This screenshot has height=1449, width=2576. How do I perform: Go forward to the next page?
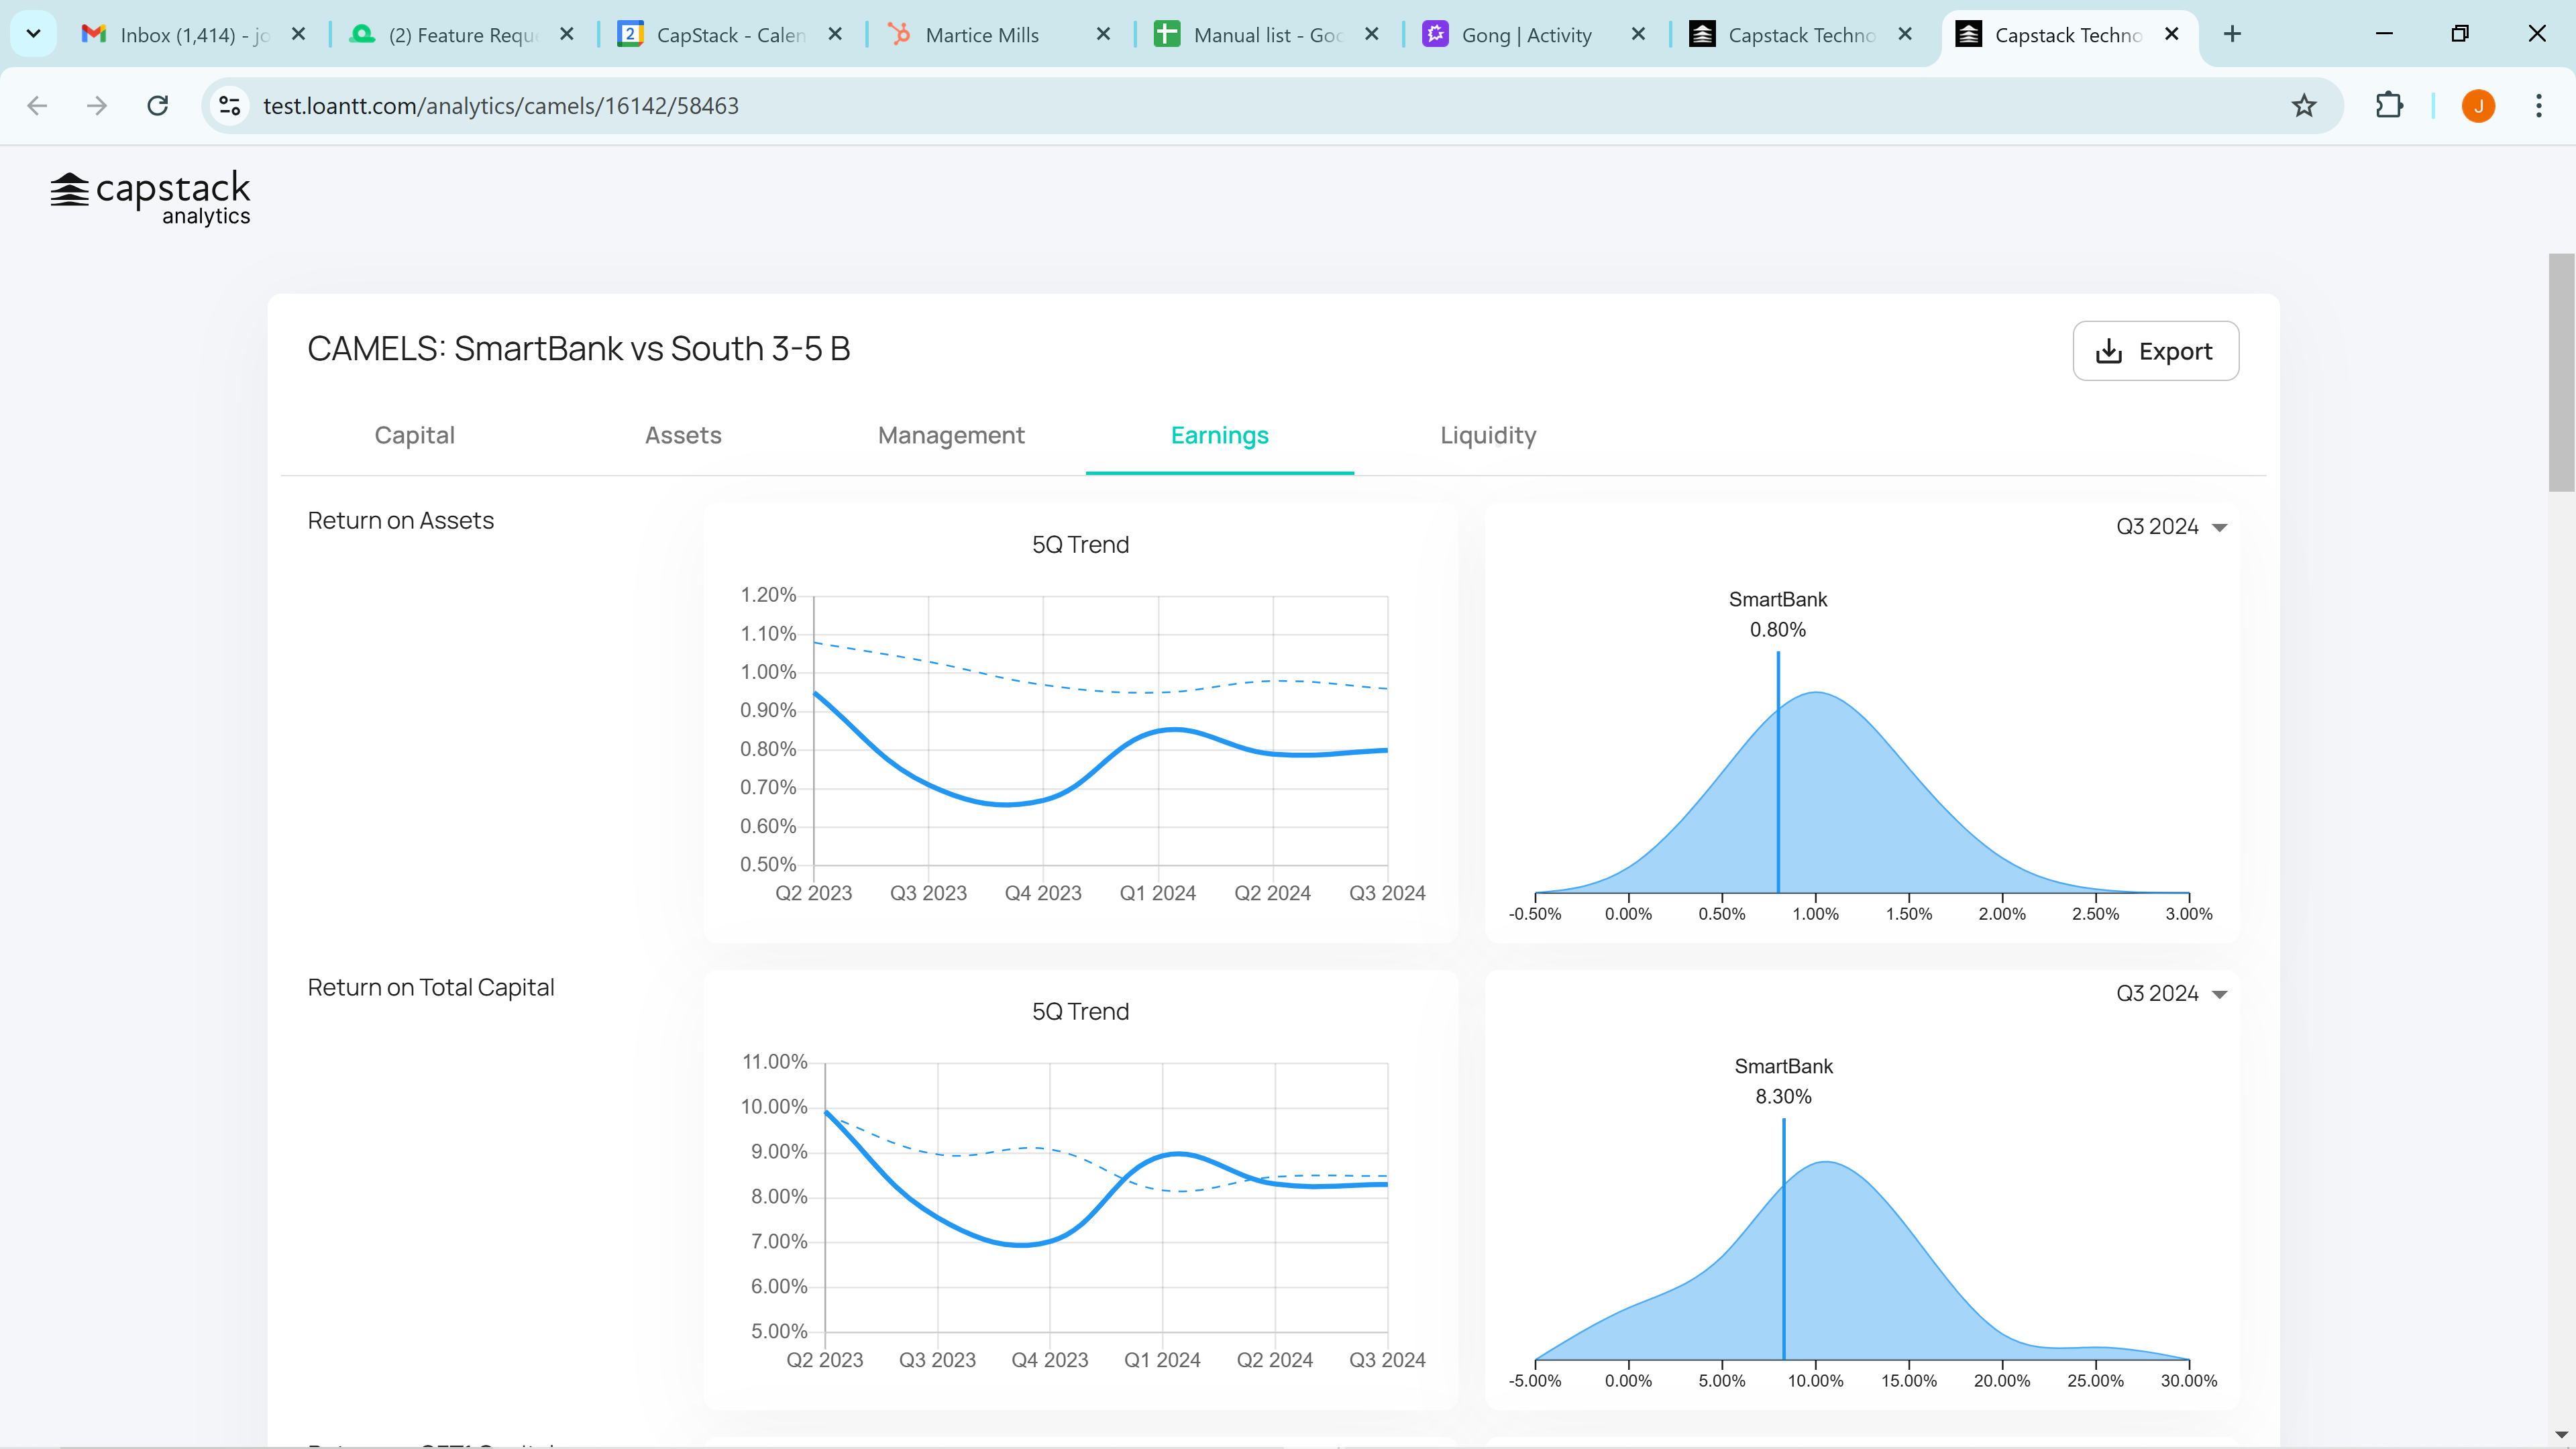tap(97, 106)
